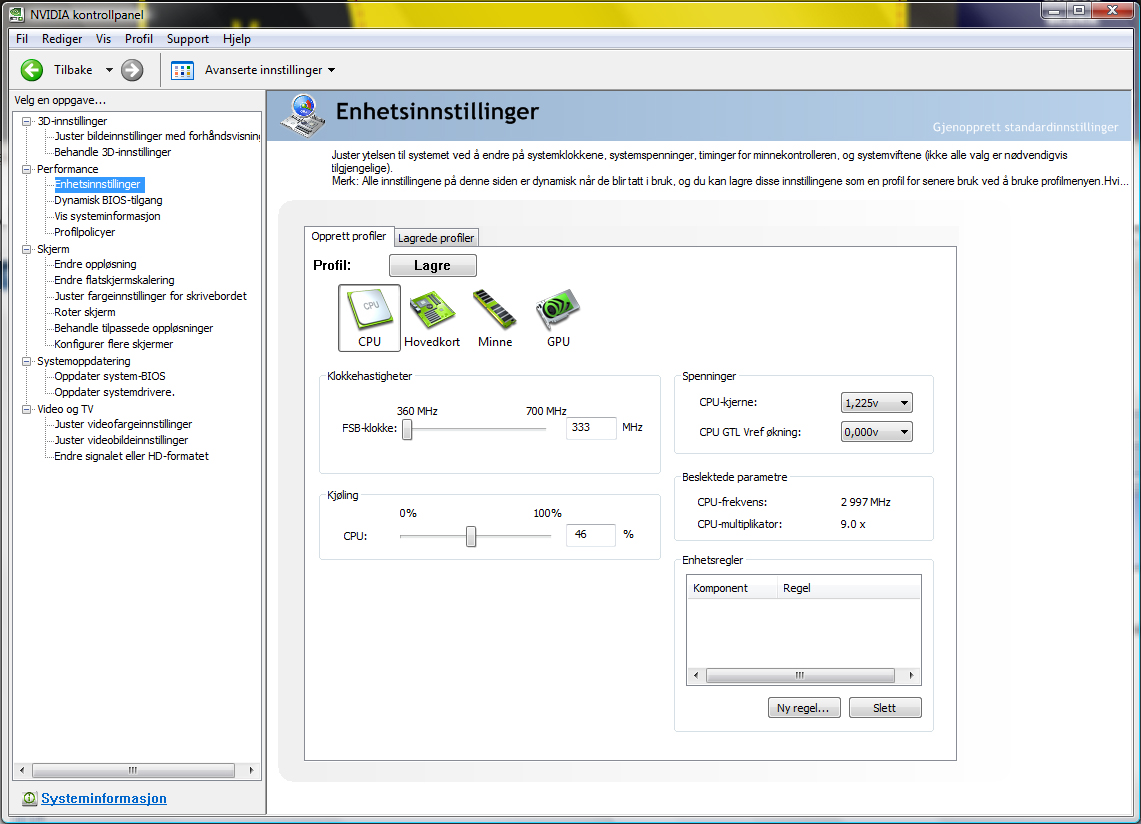This screenshot has width=1141, height=824.
Task: Collapse the Video og TV tree node
Action: [x=27, y=409]
